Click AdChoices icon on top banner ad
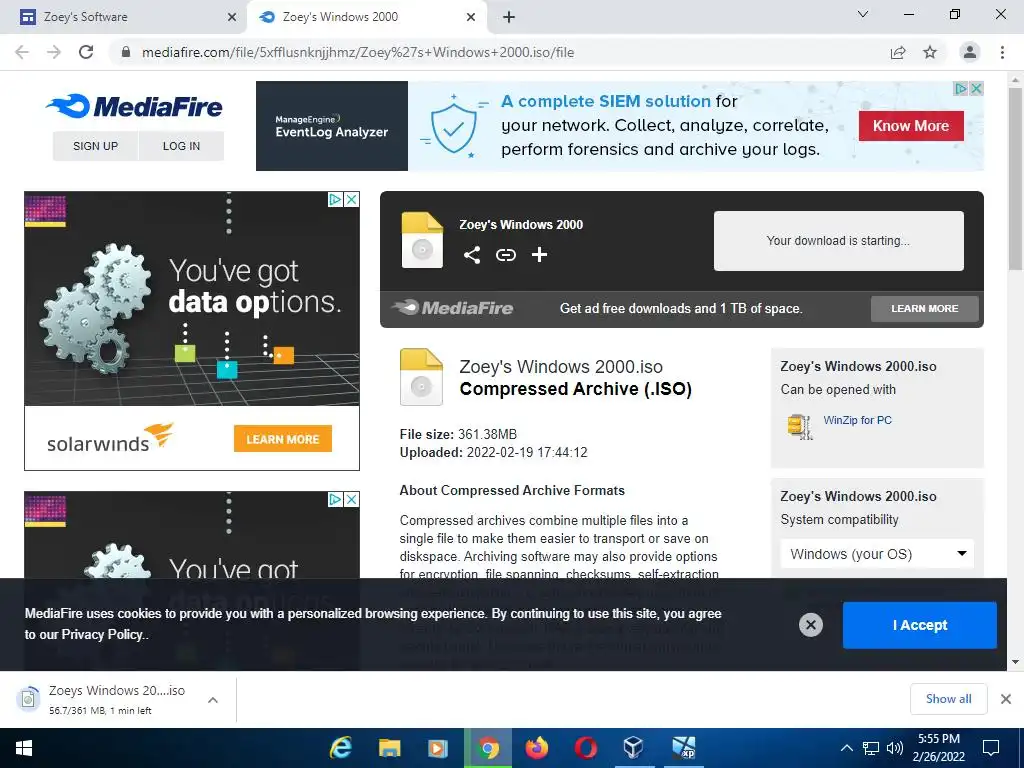 tap(961, 89)
